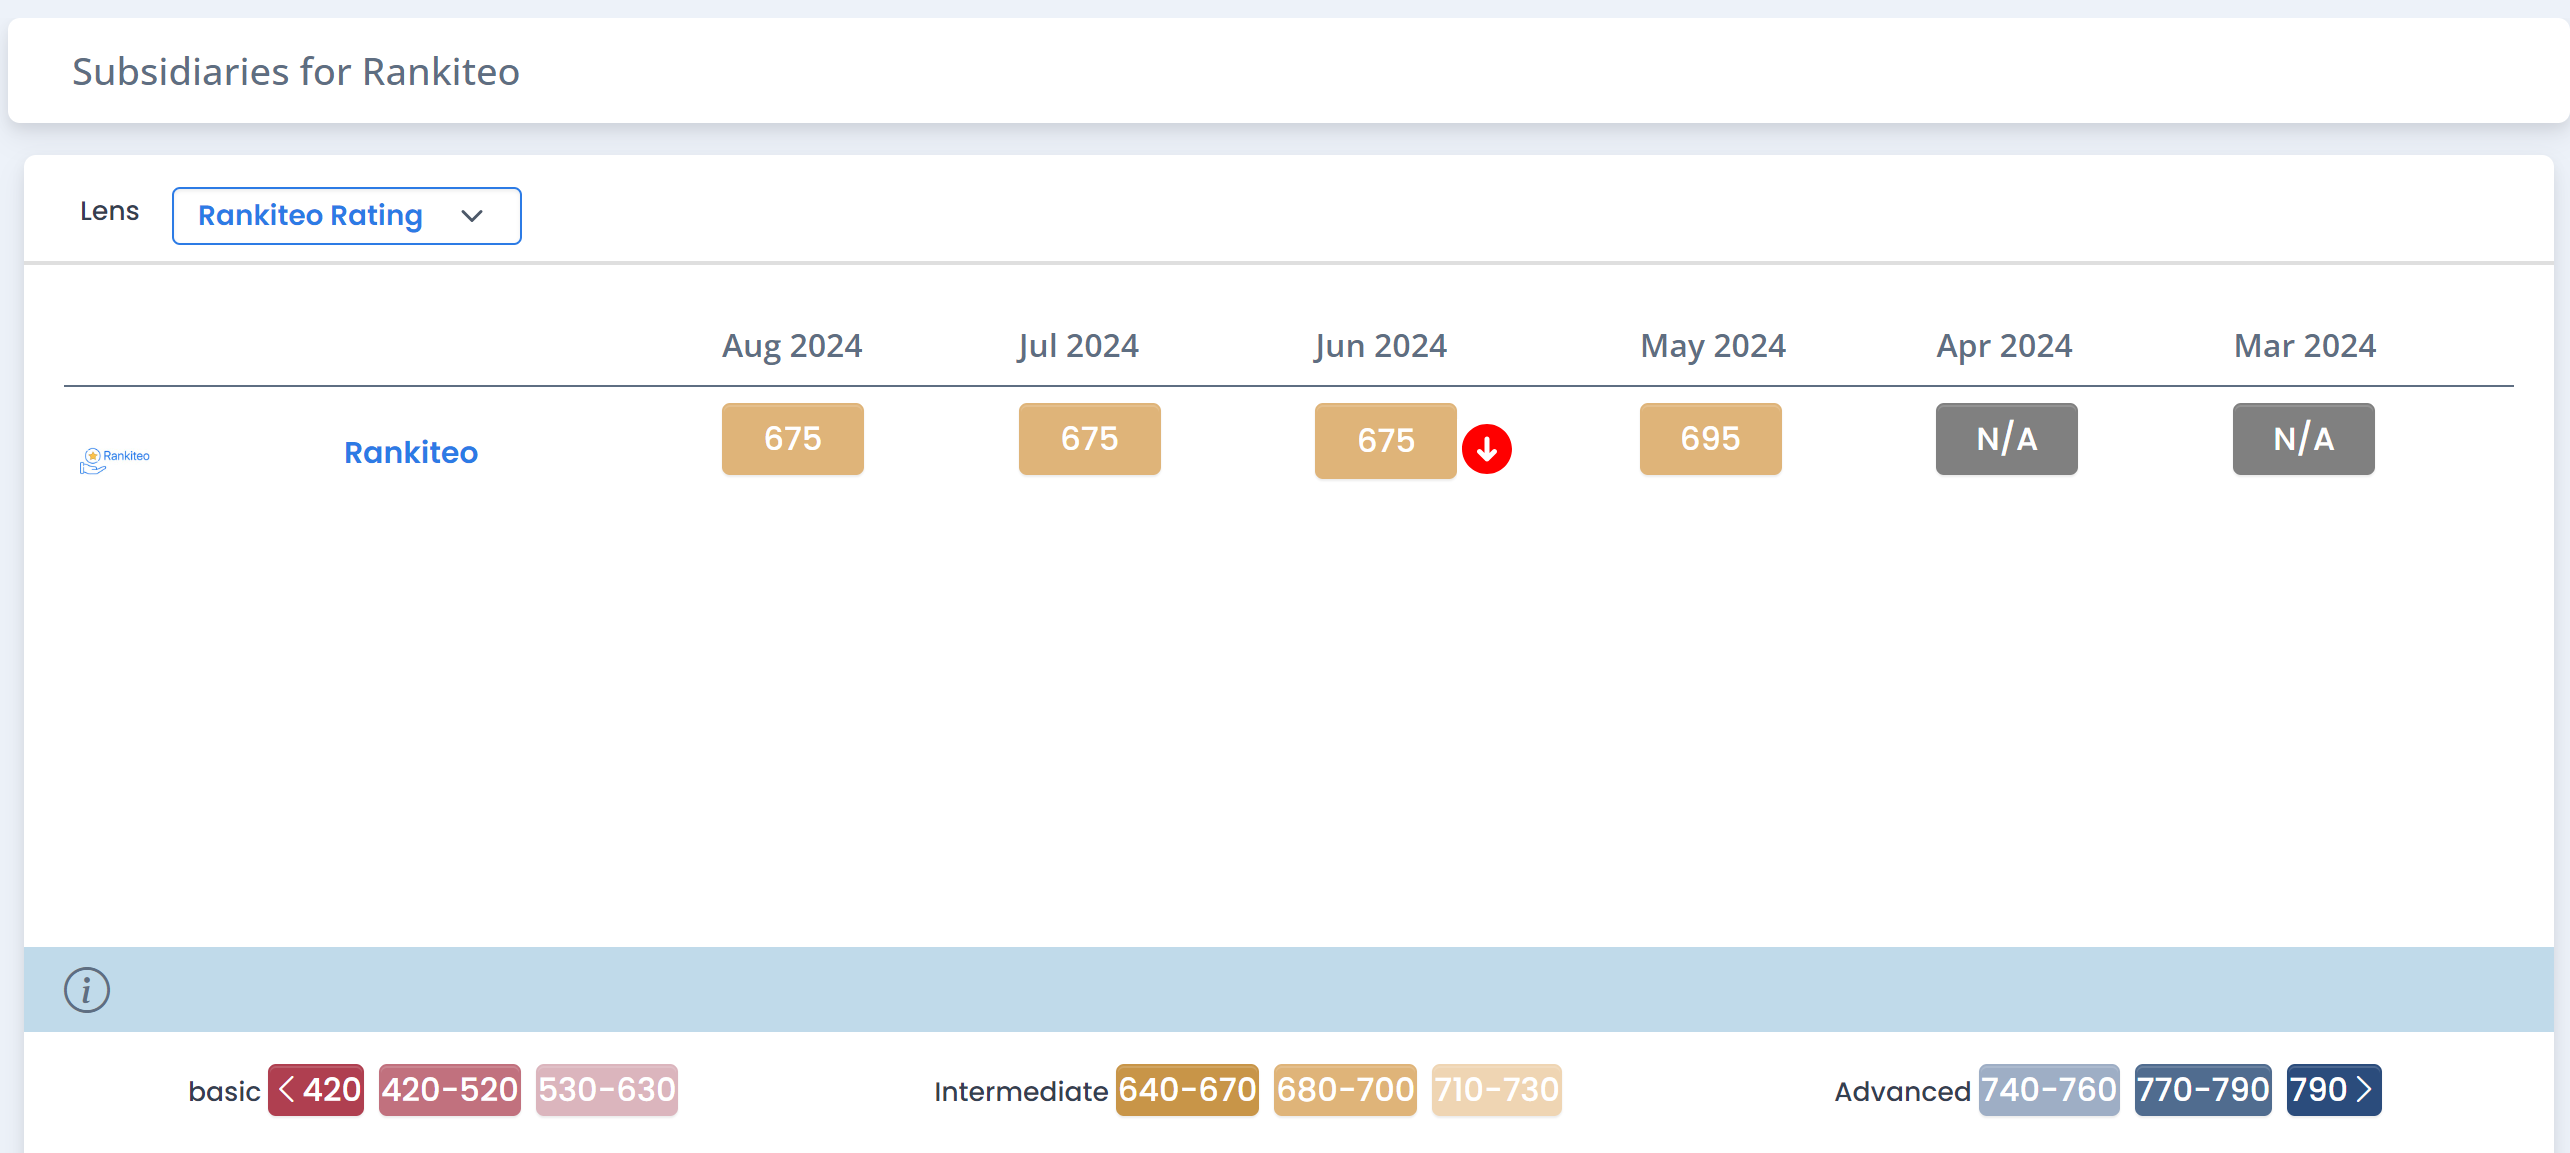The height and width of the screenshot is (1153, 2570).
Task: Click the Aug 2024 column header
Action: [x=792, y=346]
